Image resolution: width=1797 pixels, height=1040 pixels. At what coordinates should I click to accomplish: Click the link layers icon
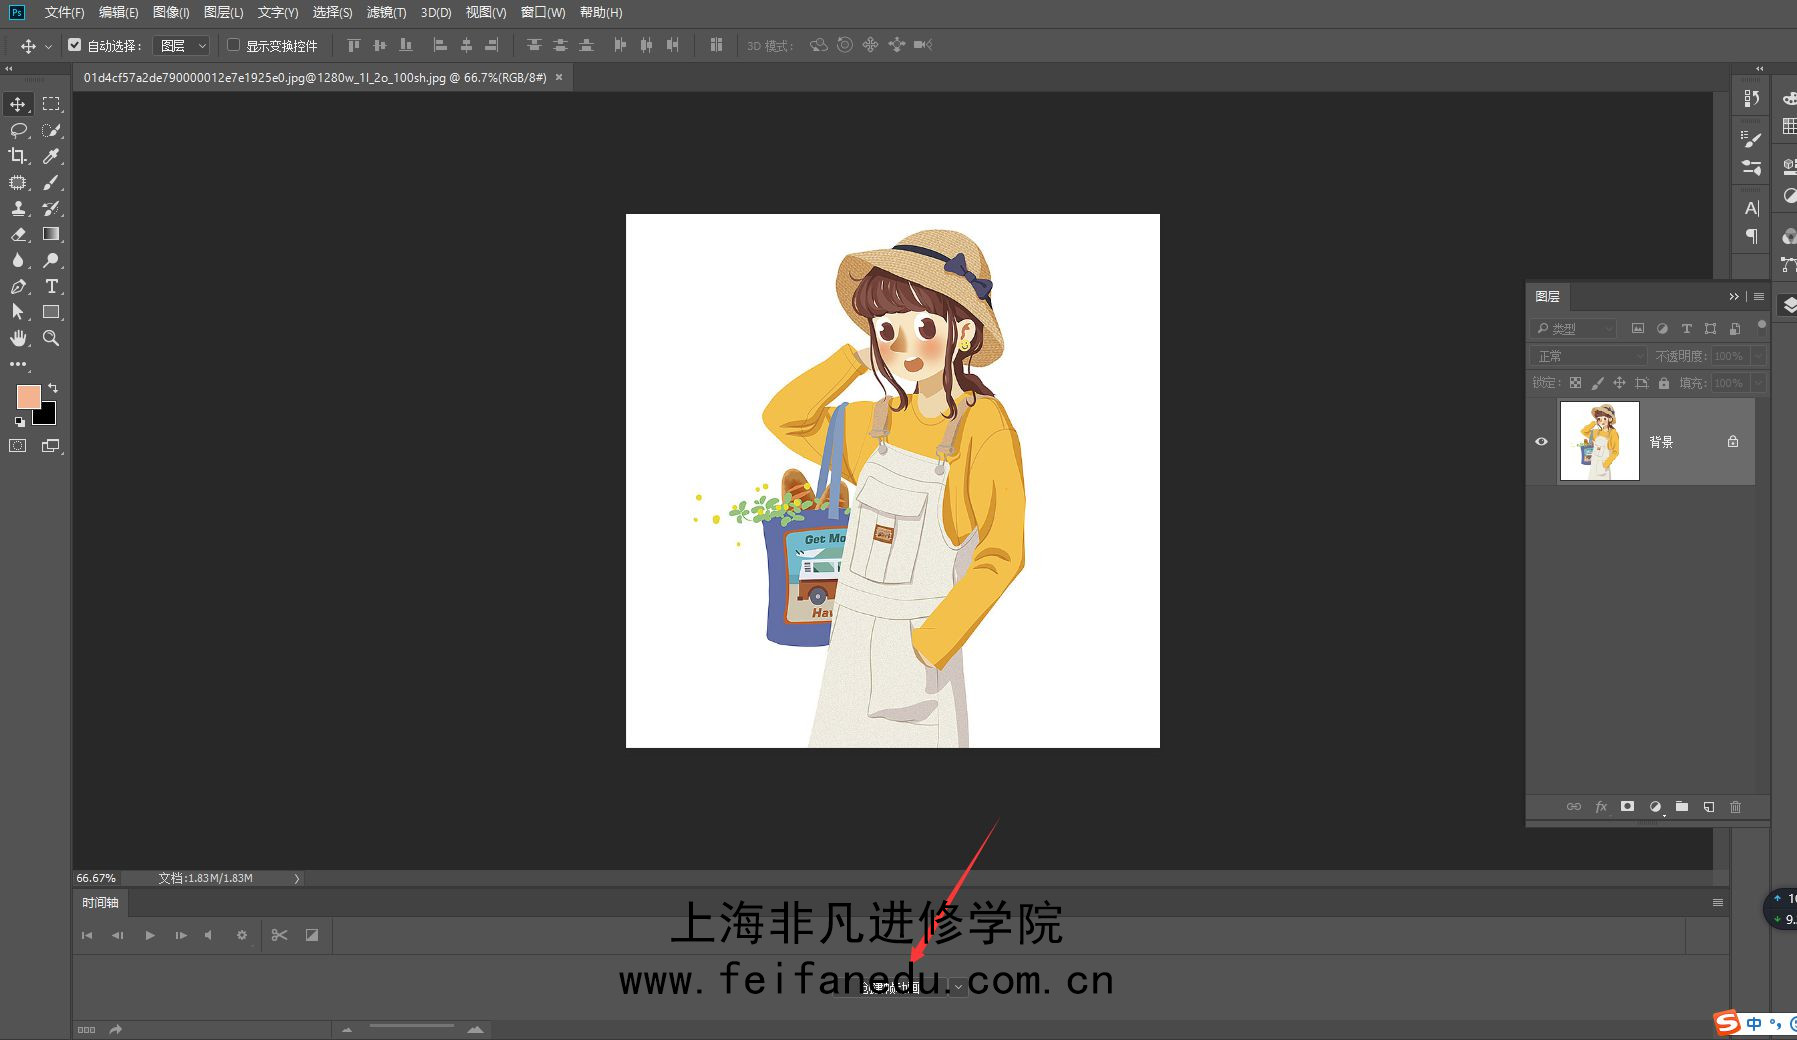1574,806
